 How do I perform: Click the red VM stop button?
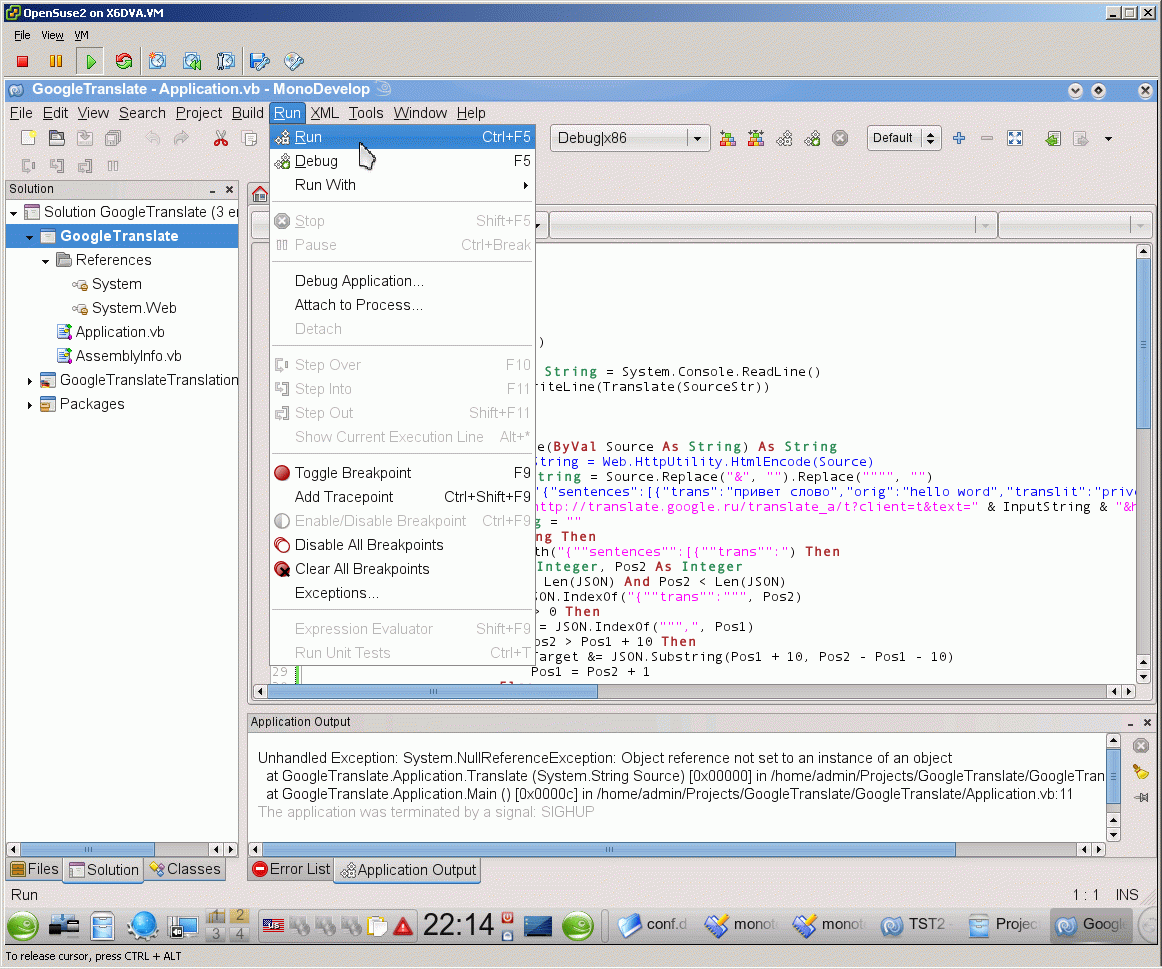point(22,61)
